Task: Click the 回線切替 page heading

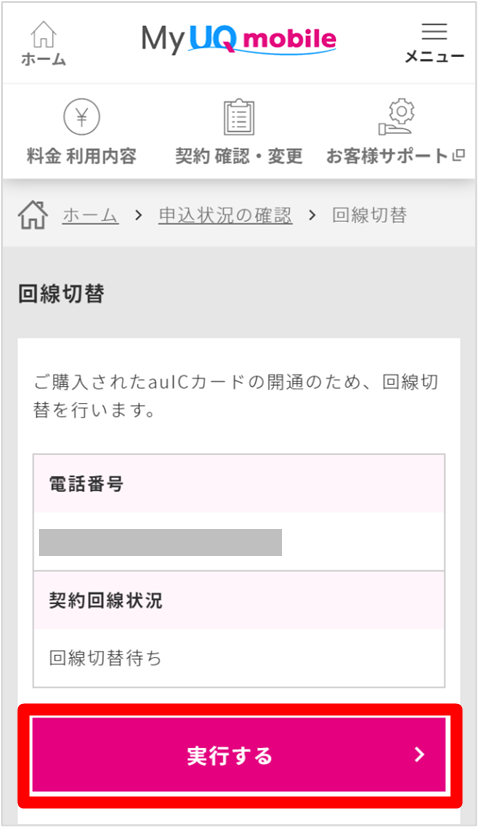Action: 61,294
